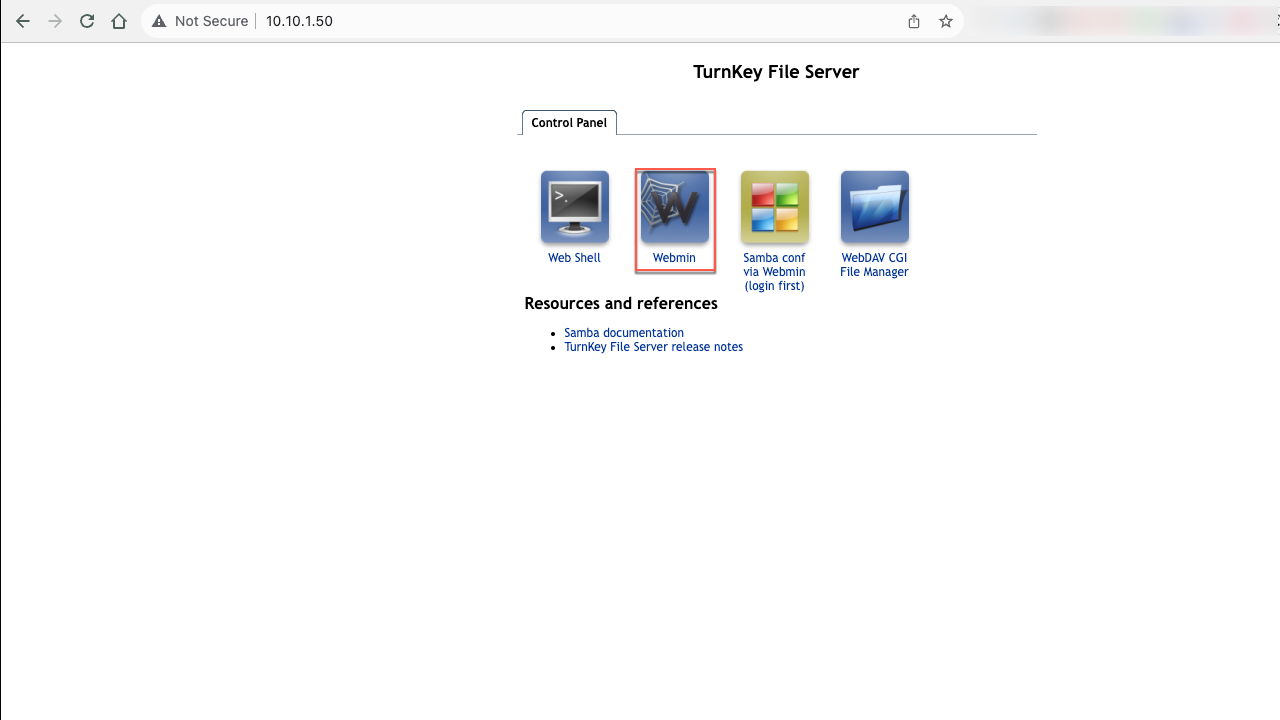Image resolution: width=1280 pixels, height=720 pixels.
Task: Click the Samba conf via Webmin label
Action: 774,271
